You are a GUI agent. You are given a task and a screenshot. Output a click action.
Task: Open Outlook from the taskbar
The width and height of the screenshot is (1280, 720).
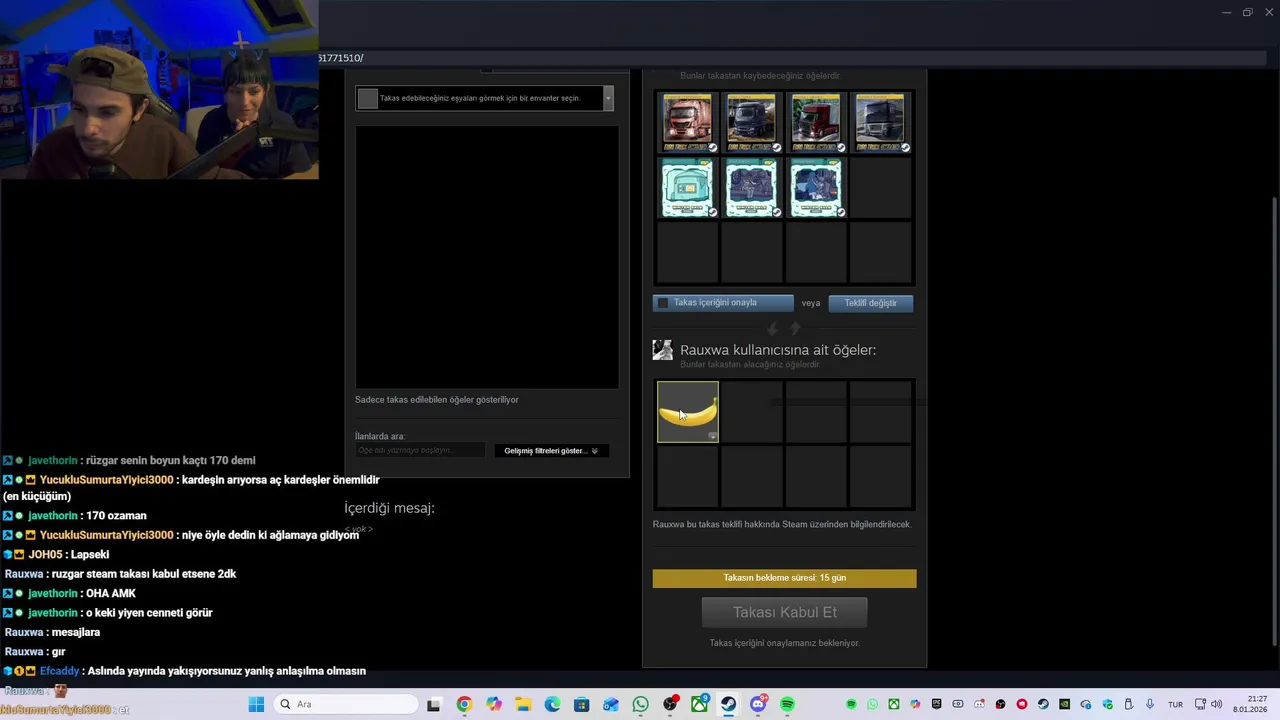pyautogui.click(x=611, y=705)
